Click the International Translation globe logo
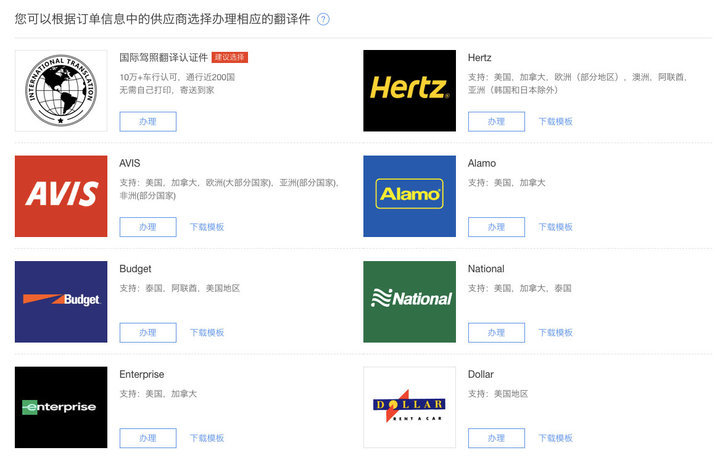 pos(61,90)
